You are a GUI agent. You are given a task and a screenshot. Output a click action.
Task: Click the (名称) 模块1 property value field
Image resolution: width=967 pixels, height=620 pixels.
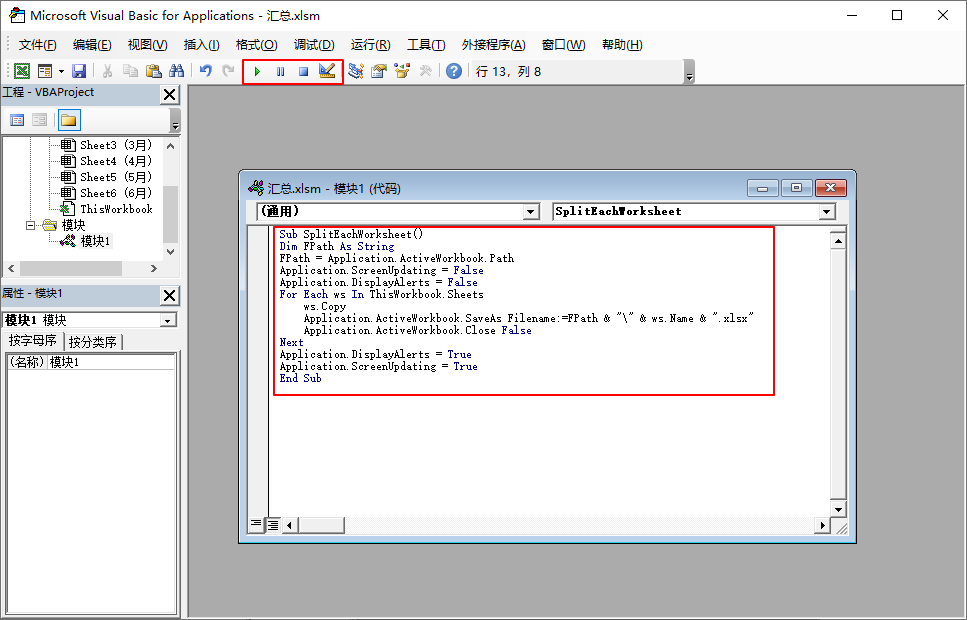click(112, 362)
